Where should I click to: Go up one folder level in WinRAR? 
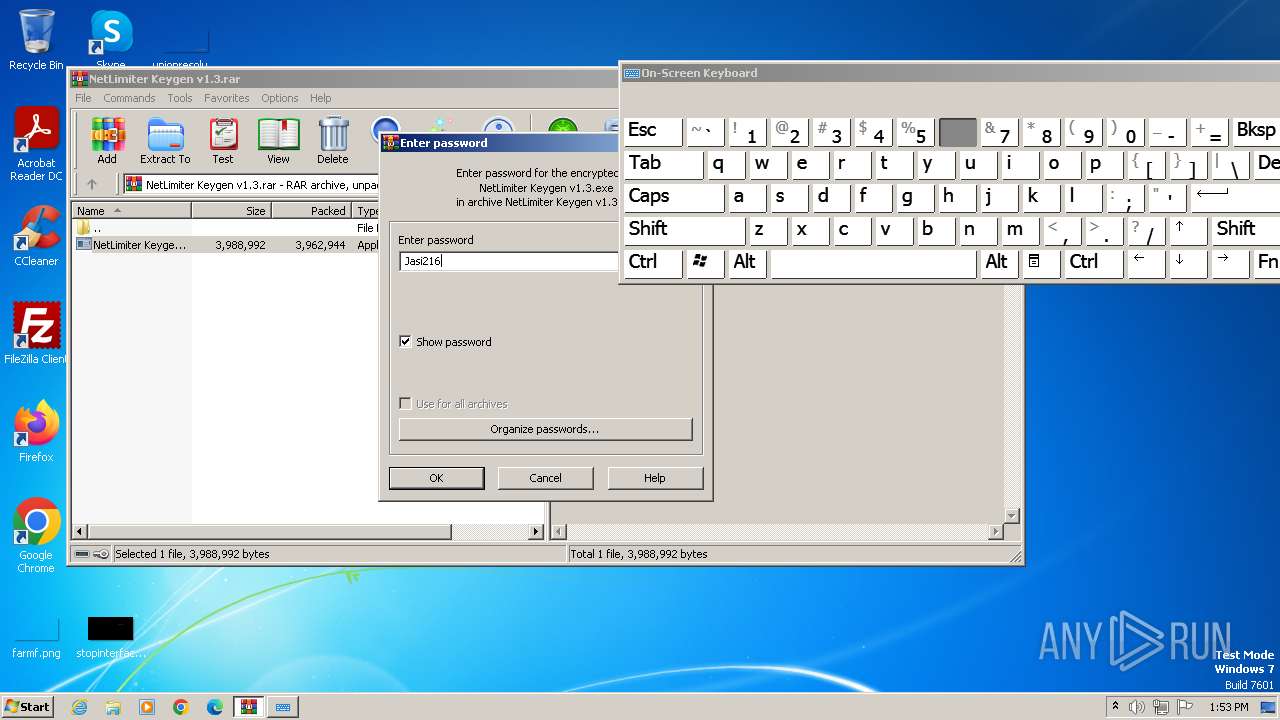click(92, 184)
